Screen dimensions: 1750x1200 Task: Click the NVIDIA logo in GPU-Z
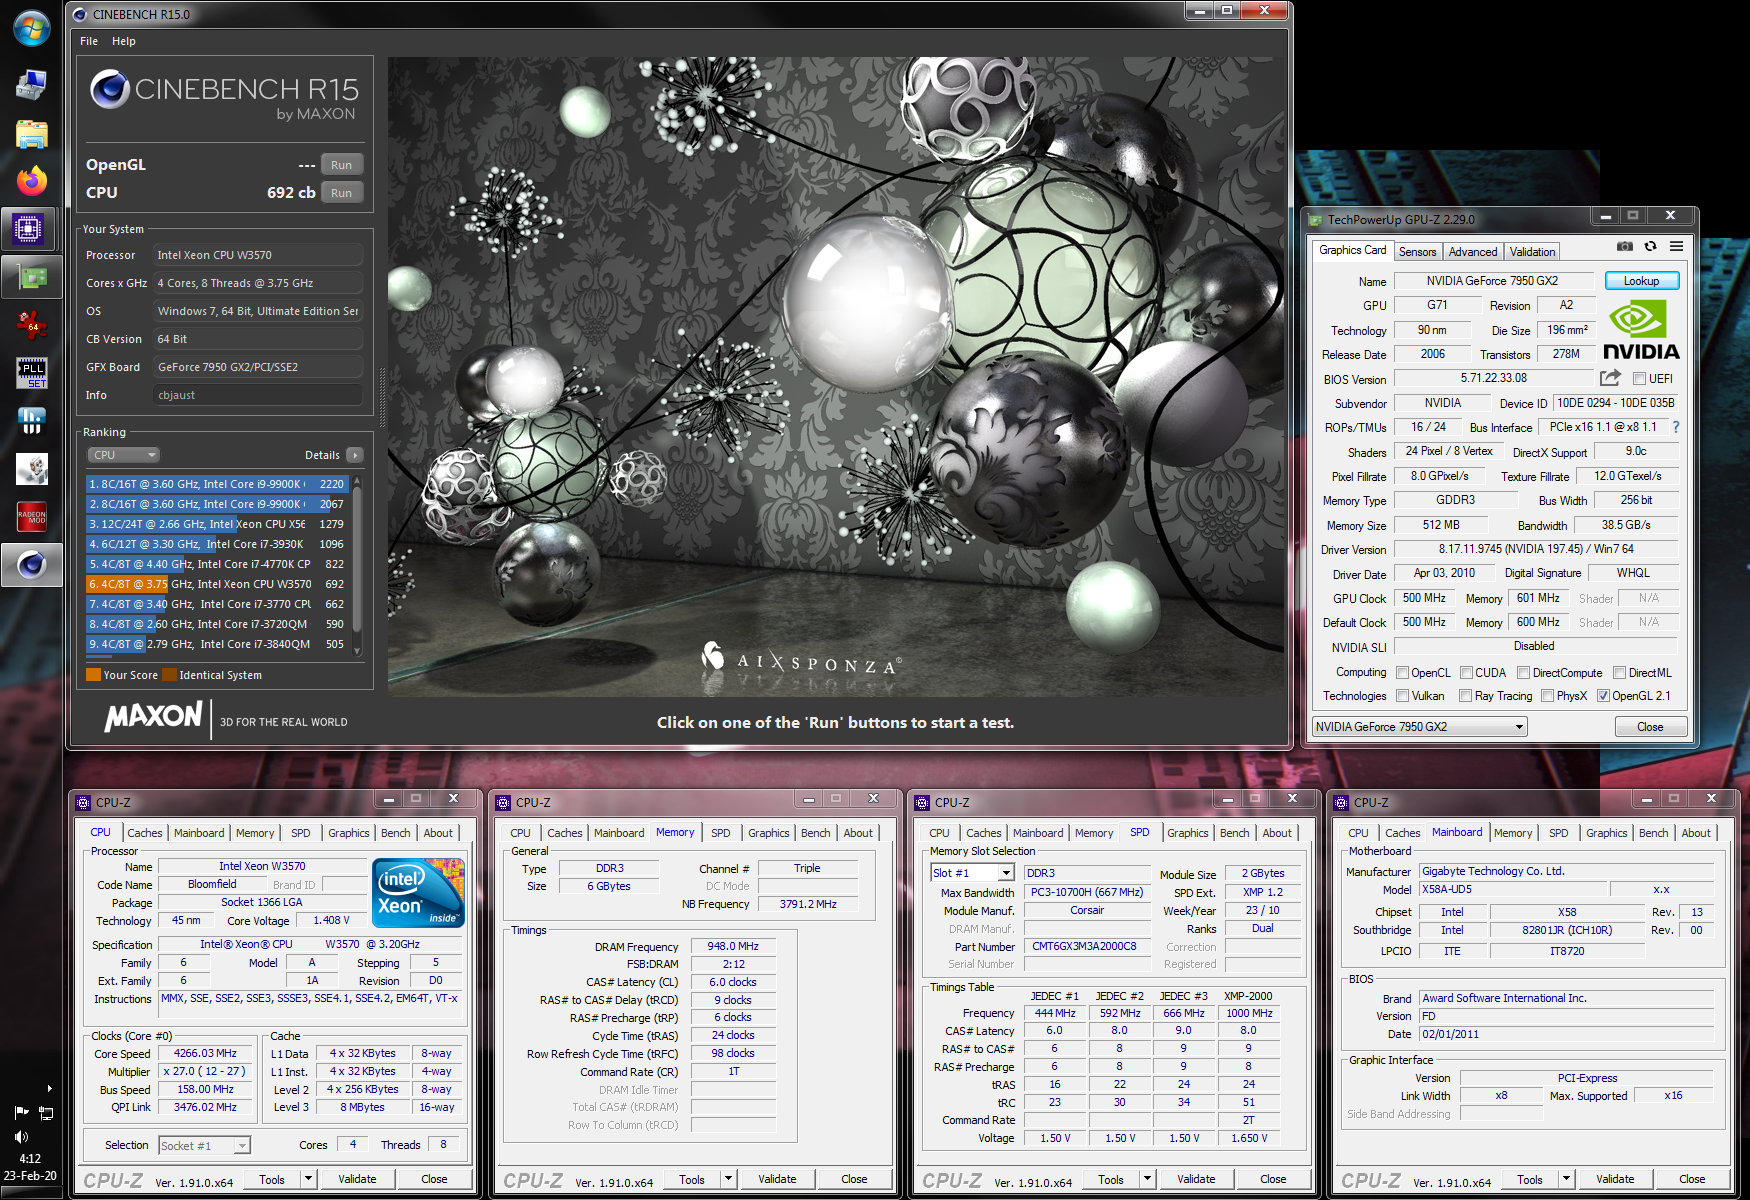(1641, 331)
